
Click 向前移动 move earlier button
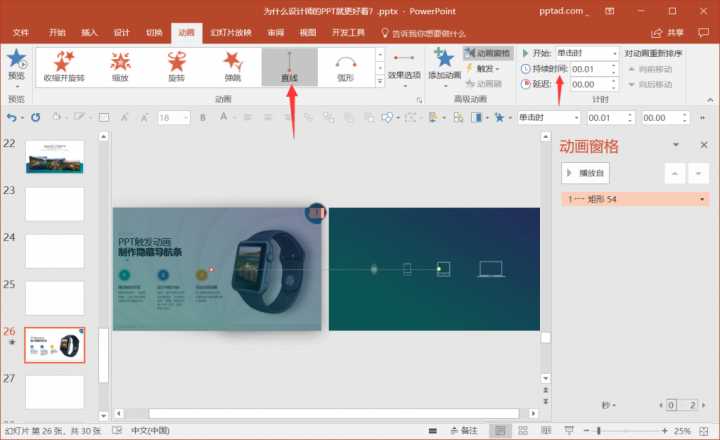click(651, 69)
